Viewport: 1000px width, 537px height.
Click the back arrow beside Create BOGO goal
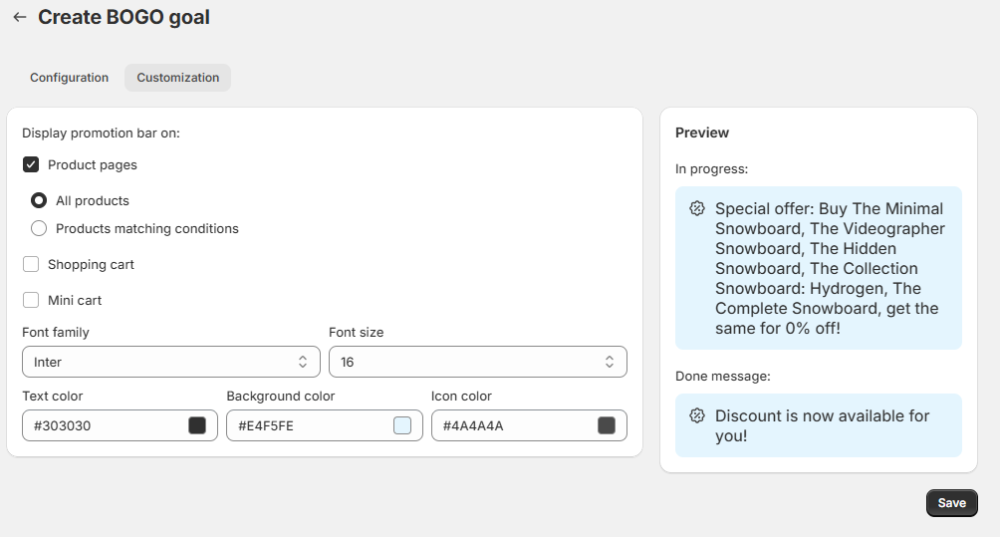point(19,18)
